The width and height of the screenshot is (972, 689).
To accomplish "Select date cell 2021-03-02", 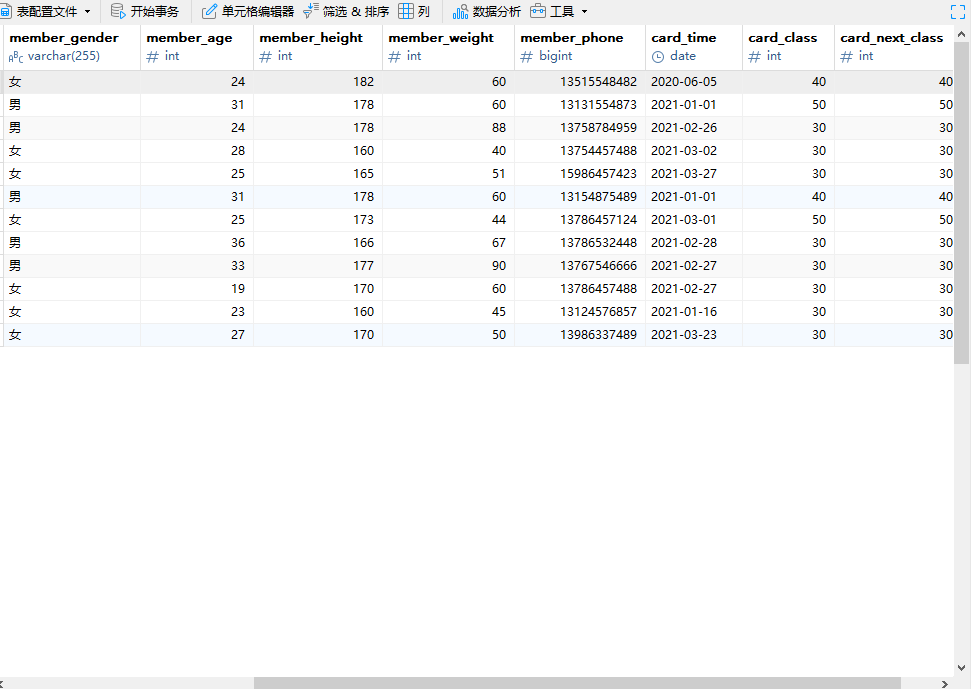I will pos(694,151).
